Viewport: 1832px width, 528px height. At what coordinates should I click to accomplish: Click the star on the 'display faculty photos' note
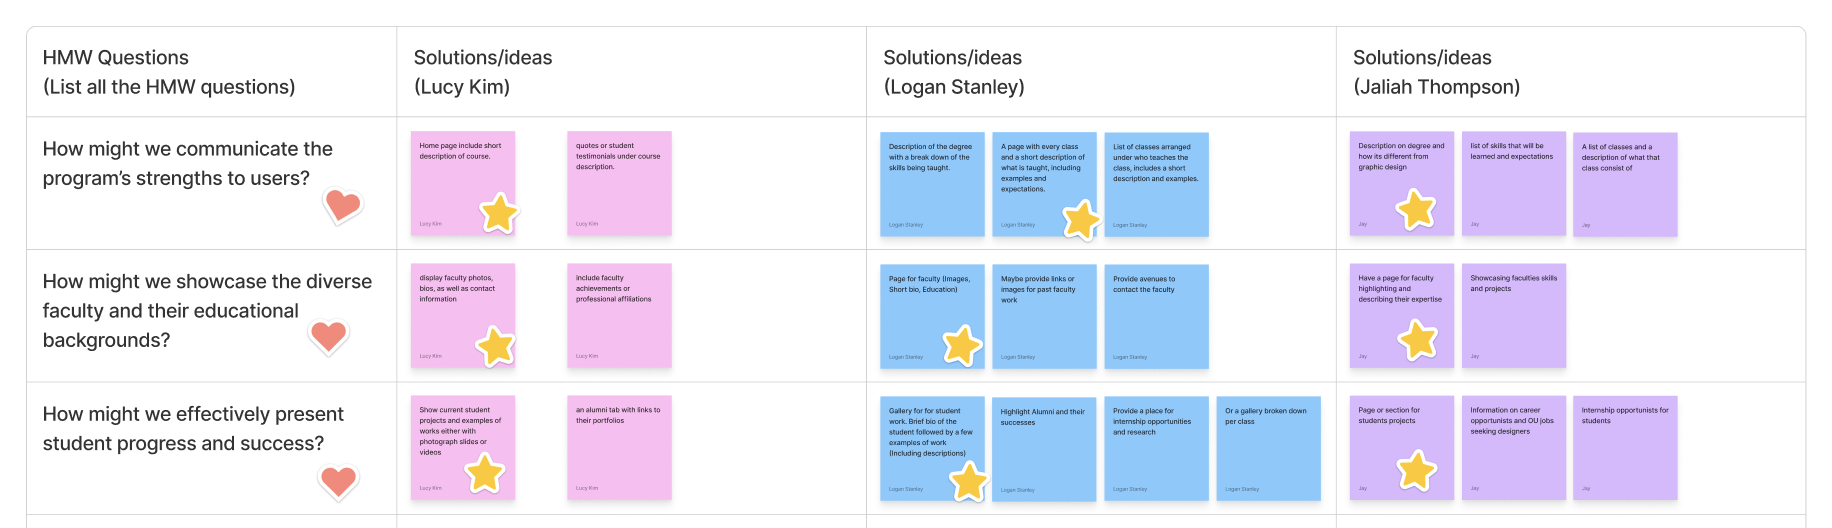pos(495,346)
